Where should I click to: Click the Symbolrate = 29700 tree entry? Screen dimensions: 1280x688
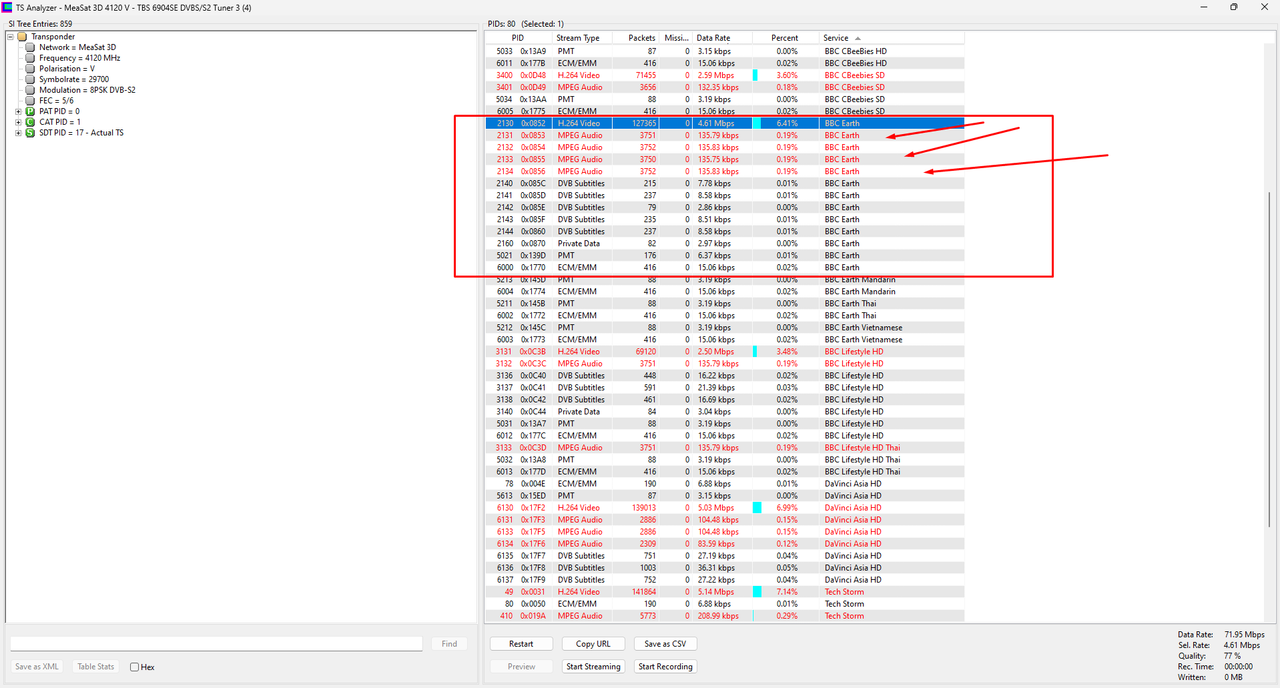point(74,79)
